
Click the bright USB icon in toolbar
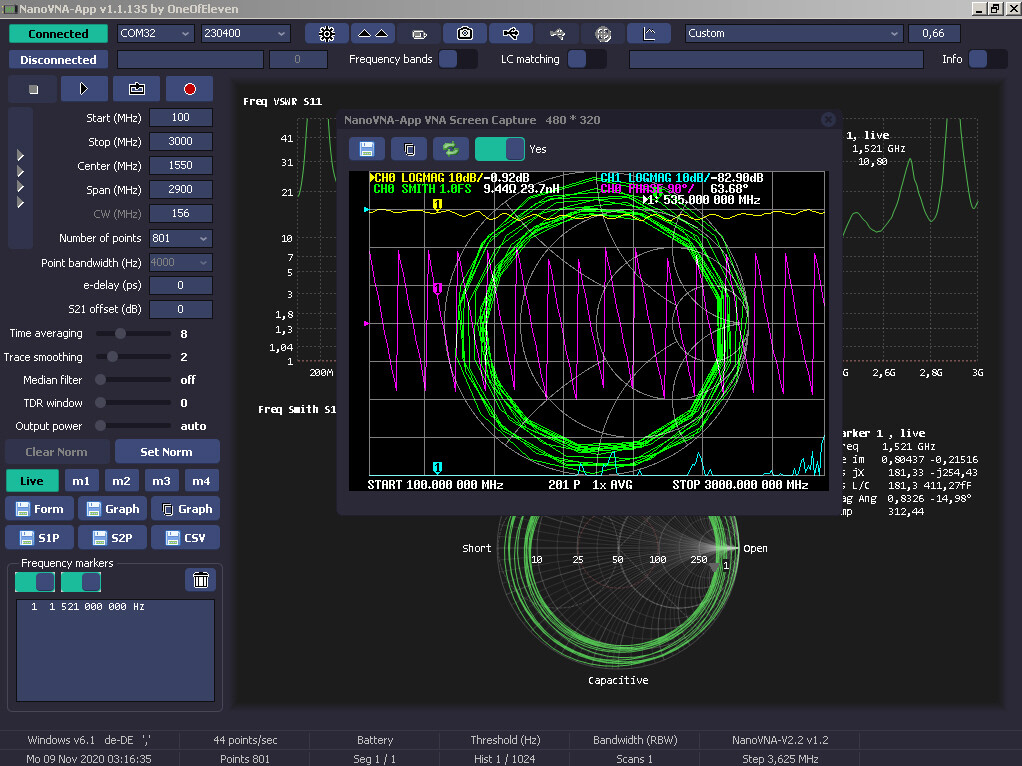point(511,33)
